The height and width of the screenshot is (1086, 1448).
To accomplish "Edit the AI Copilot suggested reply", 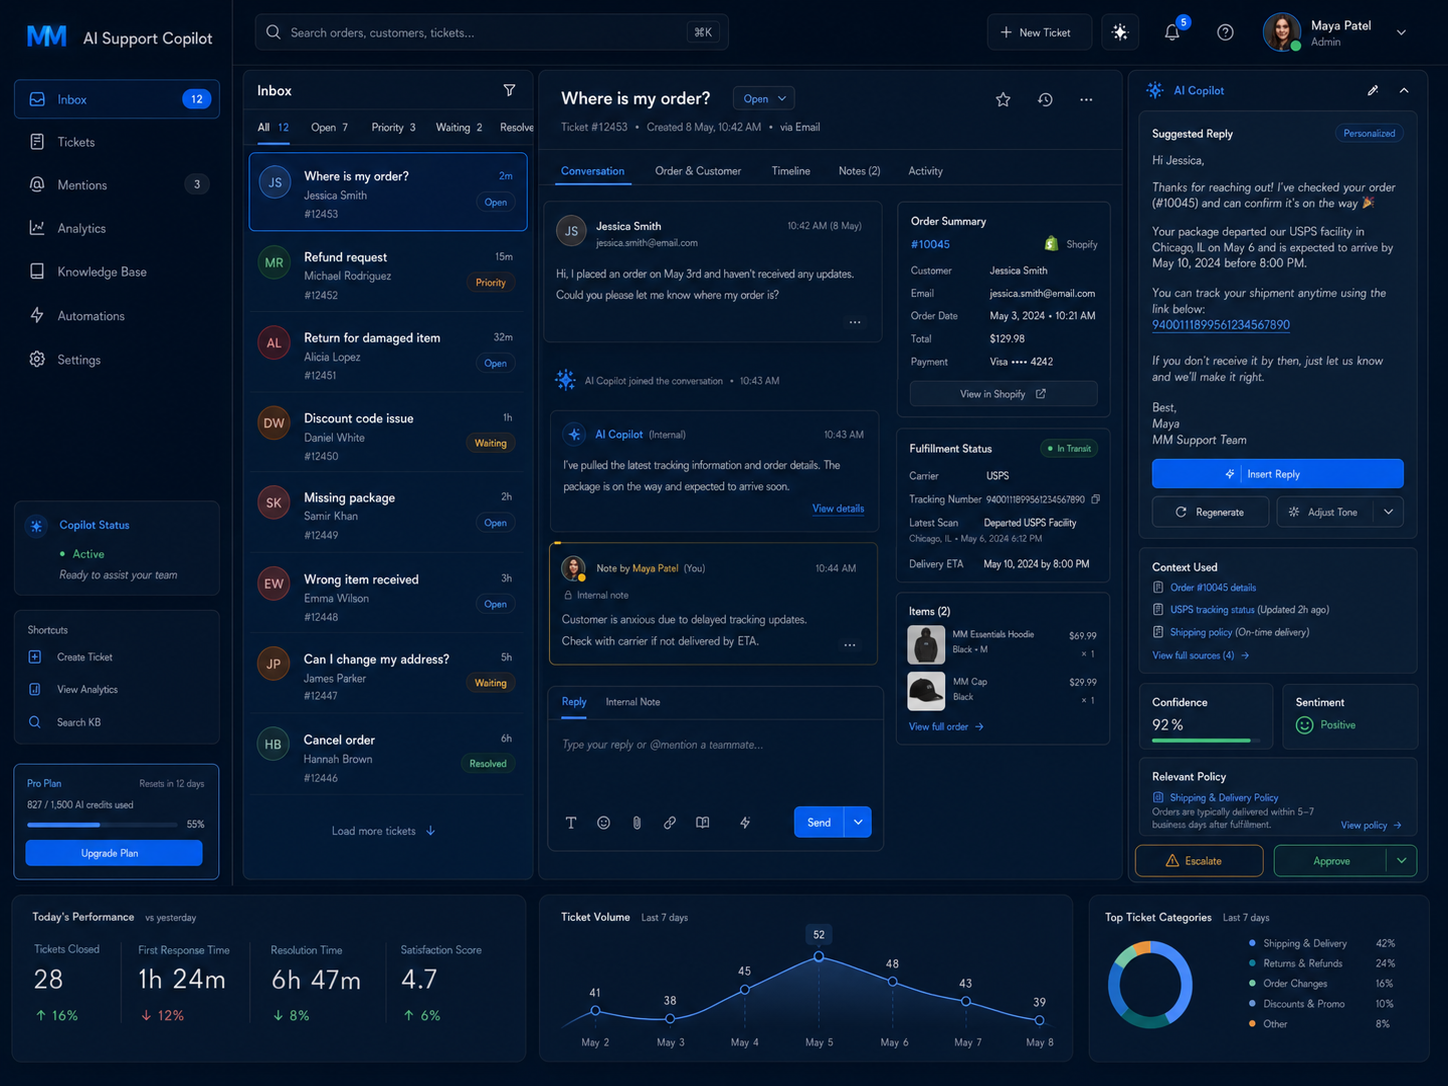I will (1373, 90).
